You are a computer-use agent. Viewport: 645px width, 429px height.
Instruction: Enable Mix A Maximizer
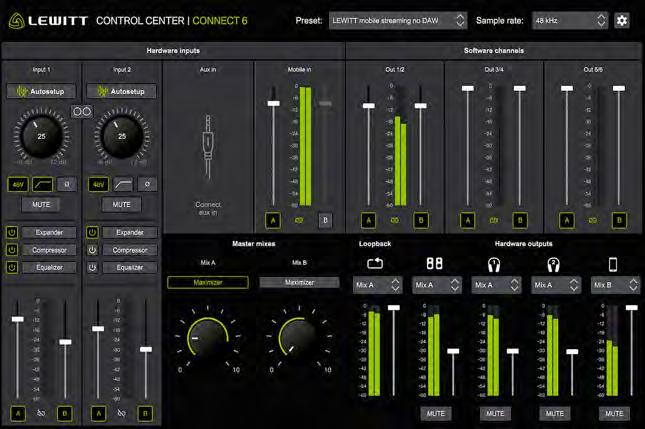click(208, 283)
